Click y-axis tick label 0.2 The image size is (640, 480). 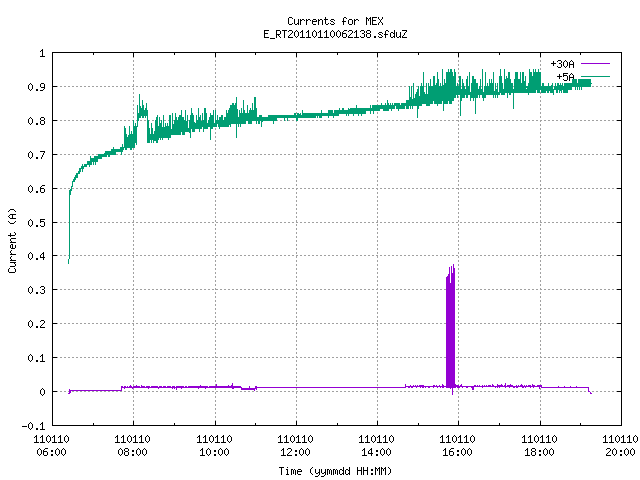tap(36, 324)
